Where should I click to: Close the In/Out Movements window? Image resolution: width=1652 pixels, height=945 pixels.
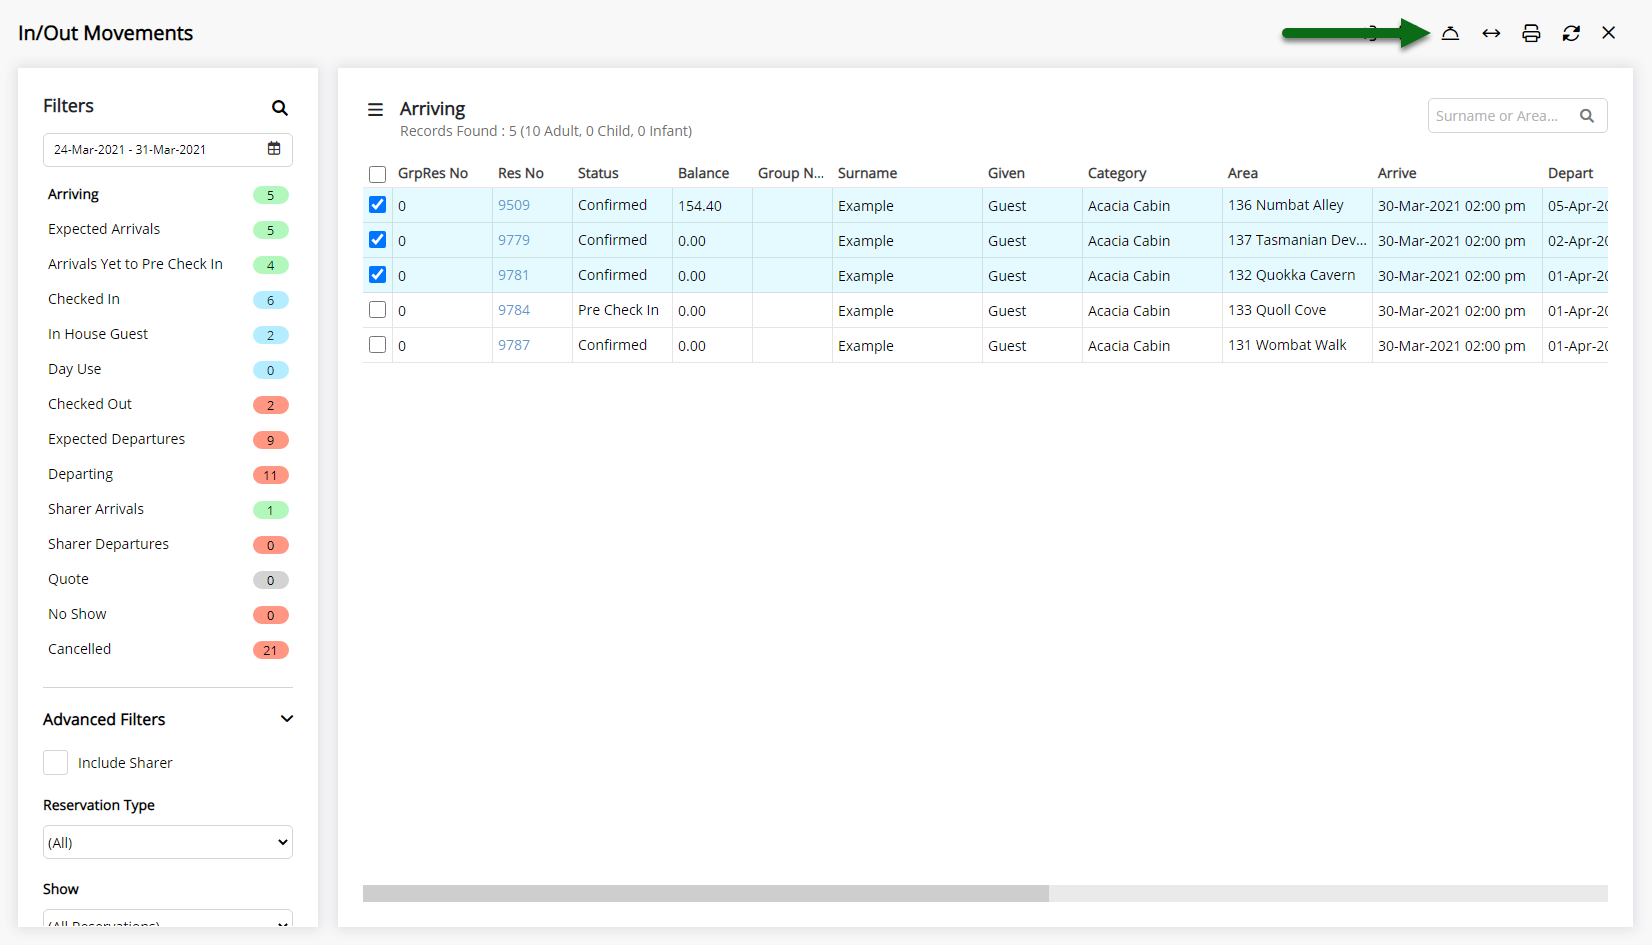pos(1609,33)
